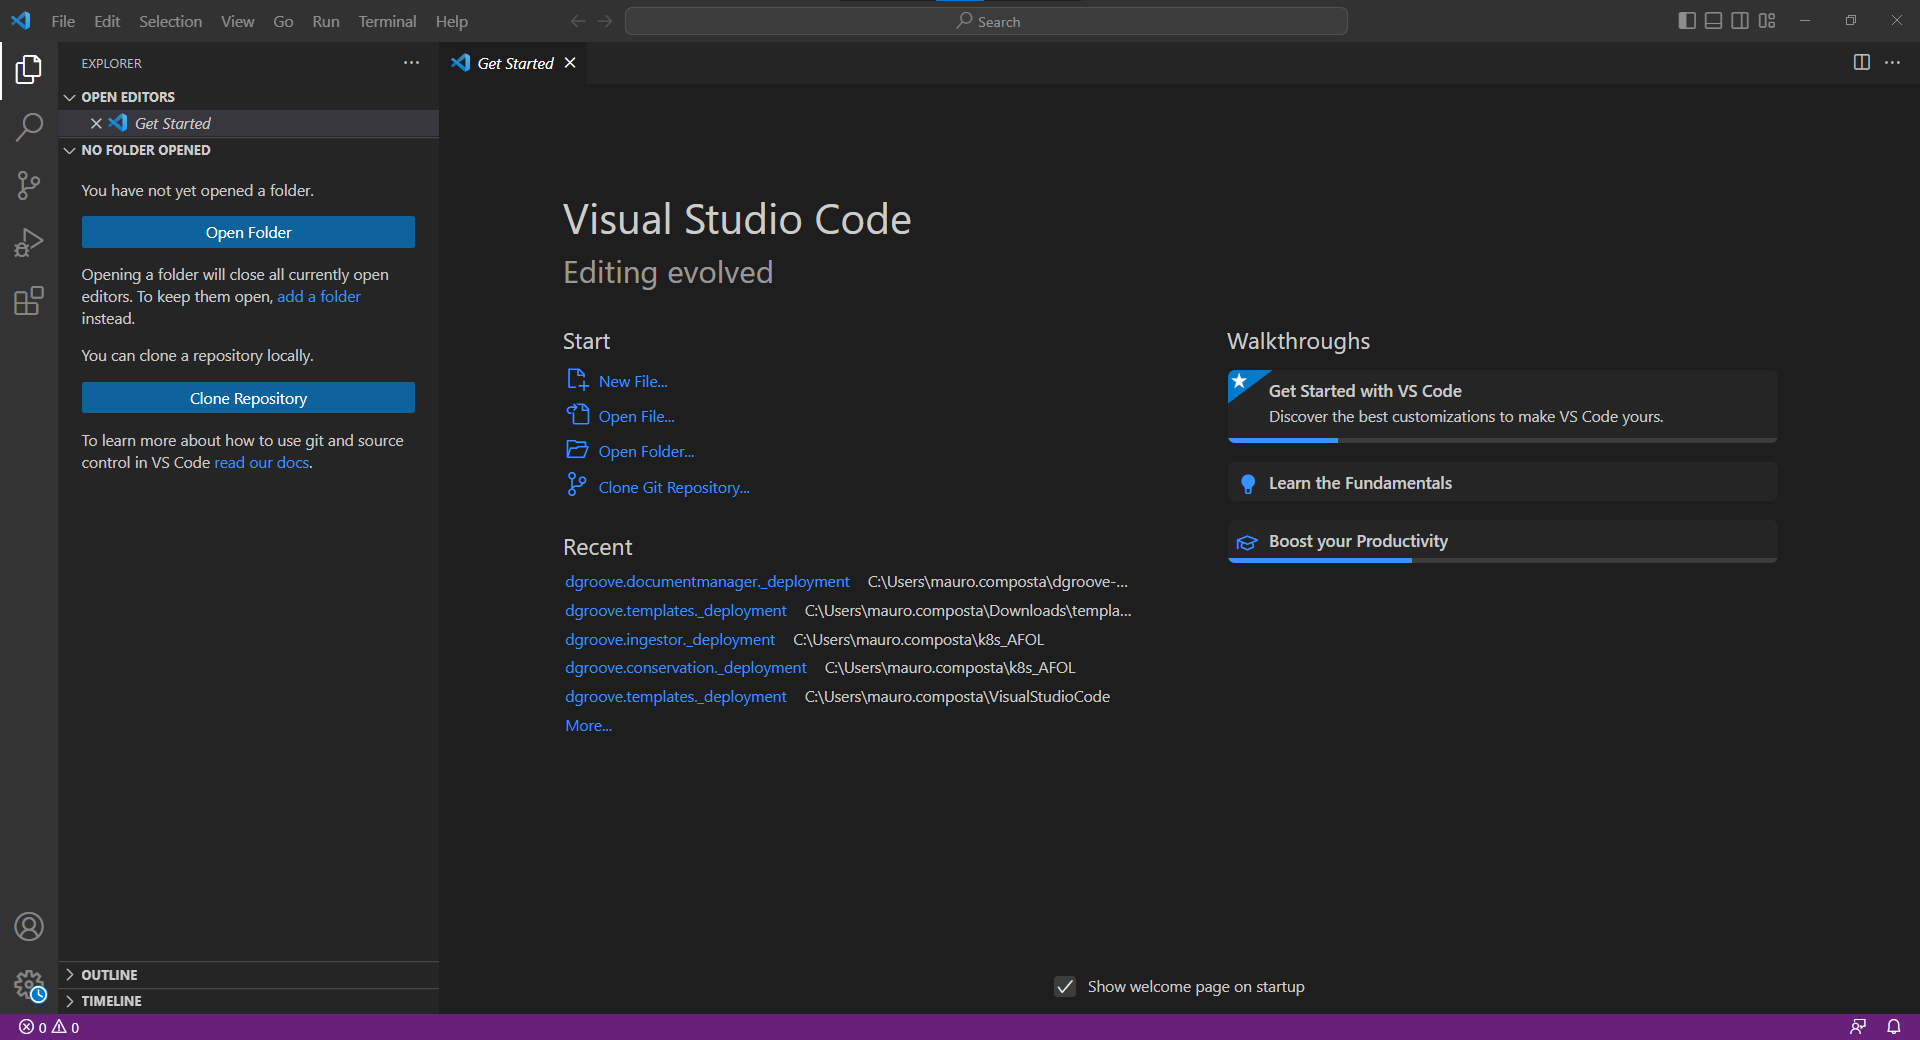Click the New File icon under Start
This screenshot has height=1040, width=1920.
[x=577, y=380]
